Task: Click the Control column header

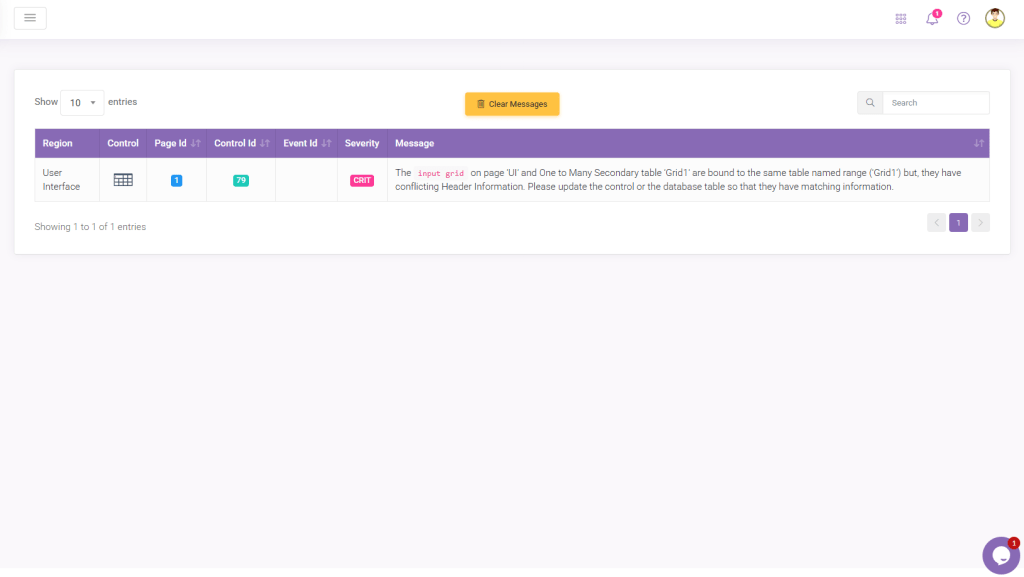Action: pyautogui.click(x=123, y=143)
